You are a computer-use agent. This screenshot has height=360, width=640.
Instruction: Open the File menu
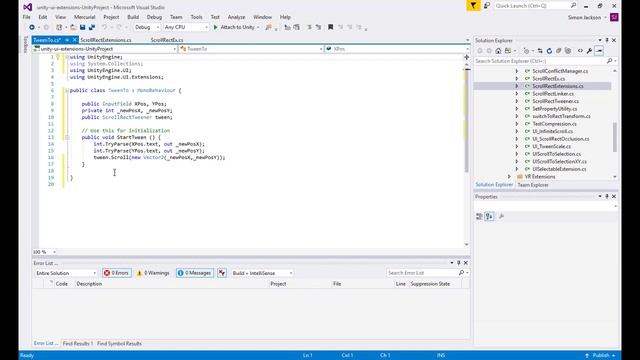tap(27, 17)
